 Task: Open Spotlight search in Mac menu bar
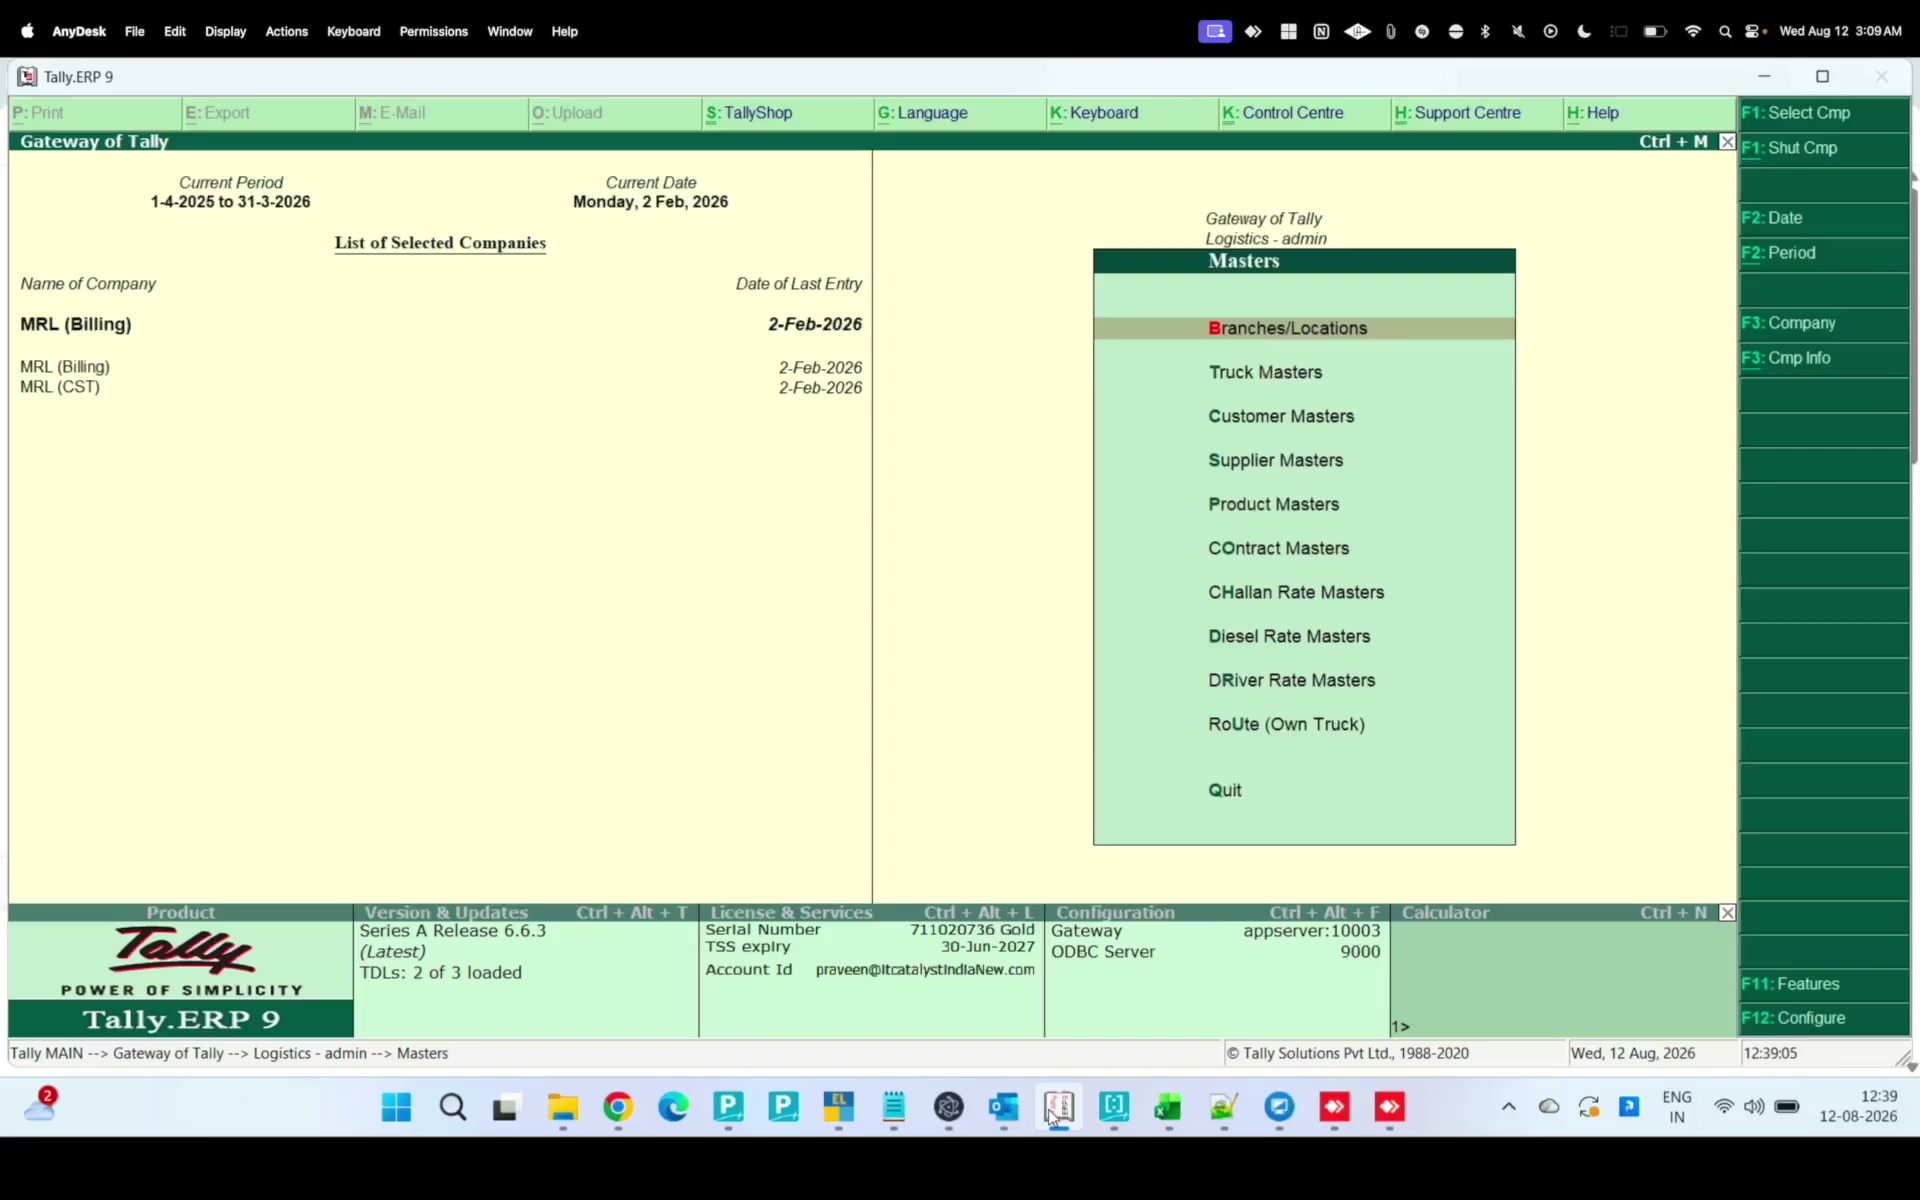click(x=1725, y=31)
